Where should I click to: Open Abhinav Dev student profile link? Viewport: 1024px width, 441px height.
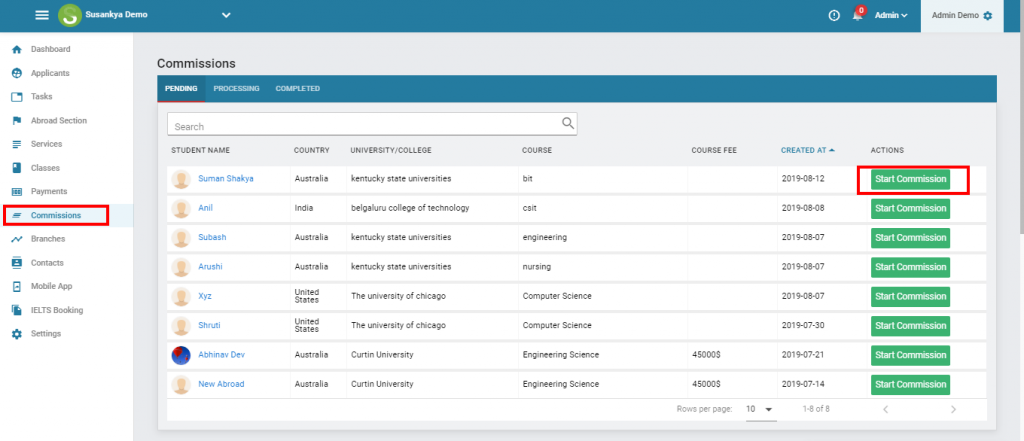[222, 355]
